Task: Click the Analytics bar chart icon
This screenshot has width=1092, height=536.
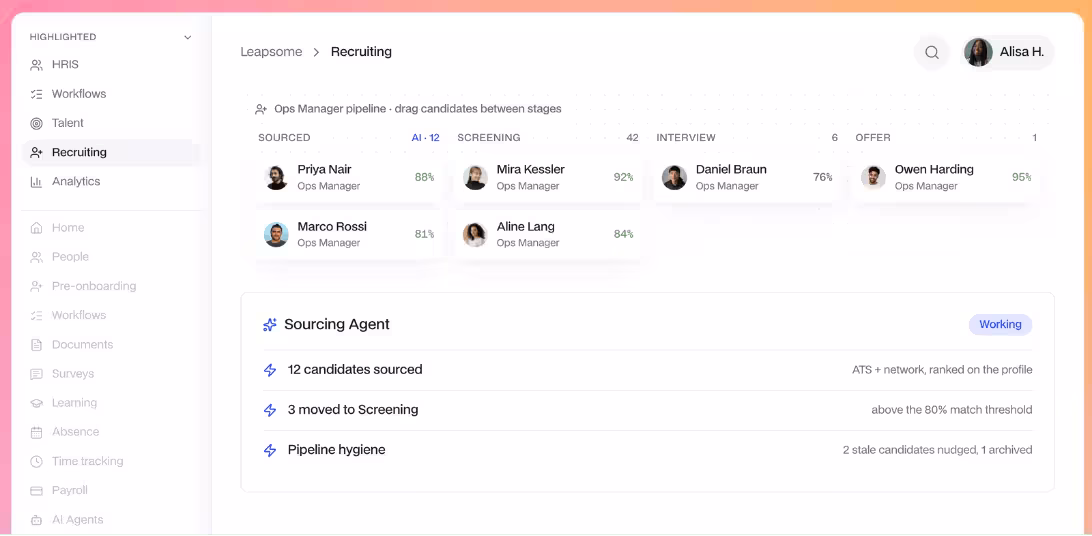Action: click(37, 182)
